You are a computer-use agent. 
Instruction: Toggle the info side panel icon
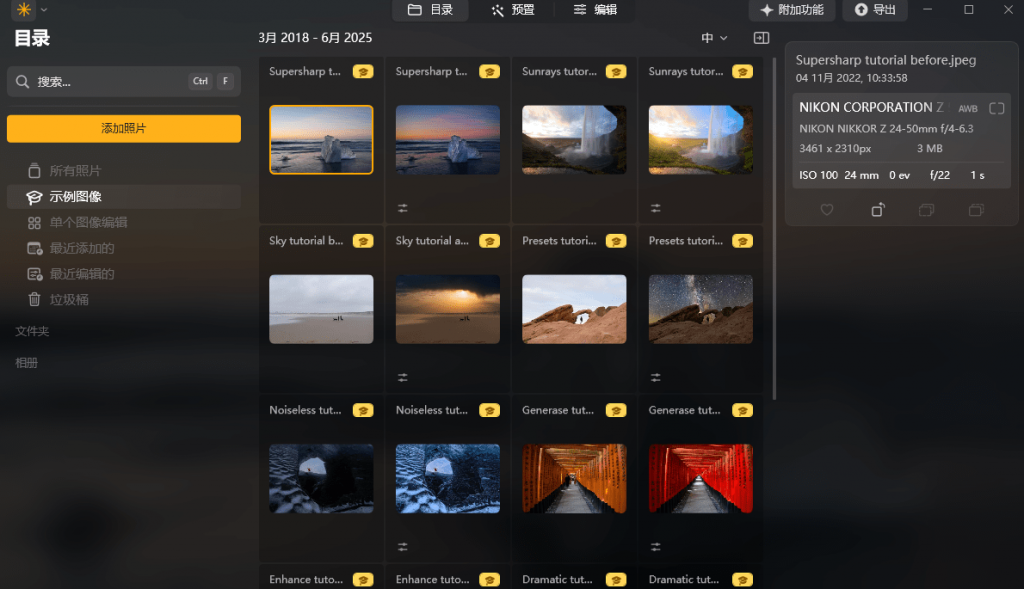(761, 38)
